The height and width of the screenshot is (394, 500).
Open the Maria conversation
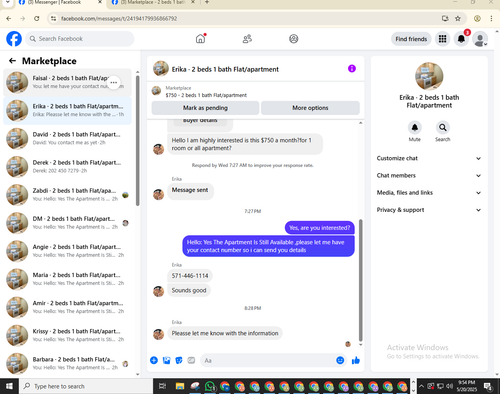[67, 279]
